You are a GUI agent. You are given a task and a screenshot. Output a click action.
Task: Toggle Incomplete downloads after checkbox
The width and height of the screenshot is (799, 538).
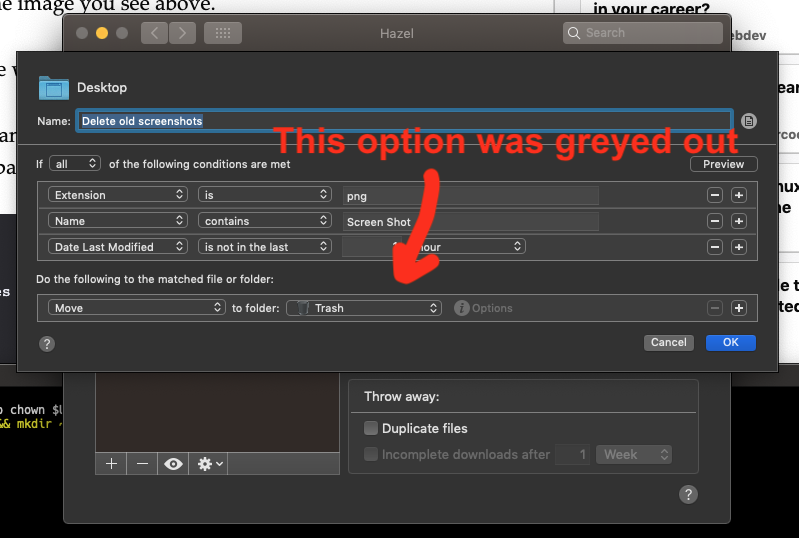[x=371, y=454]
